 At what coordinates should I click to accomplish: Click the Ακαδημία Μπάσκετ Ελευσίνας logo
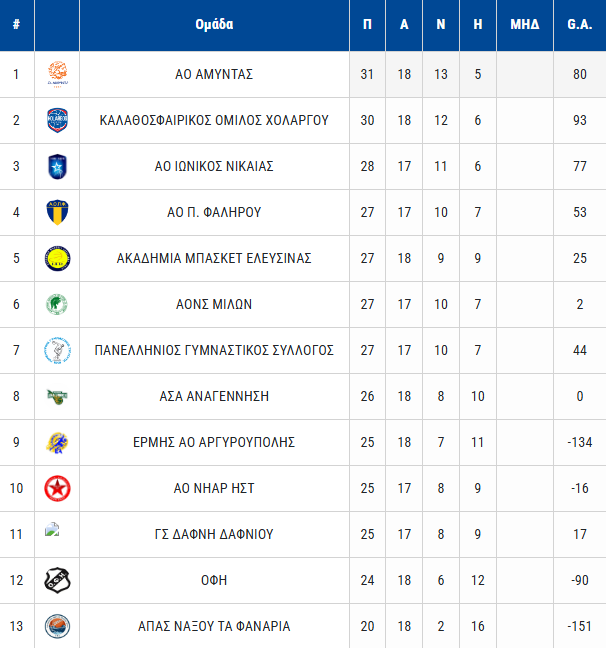click(57, 258)
